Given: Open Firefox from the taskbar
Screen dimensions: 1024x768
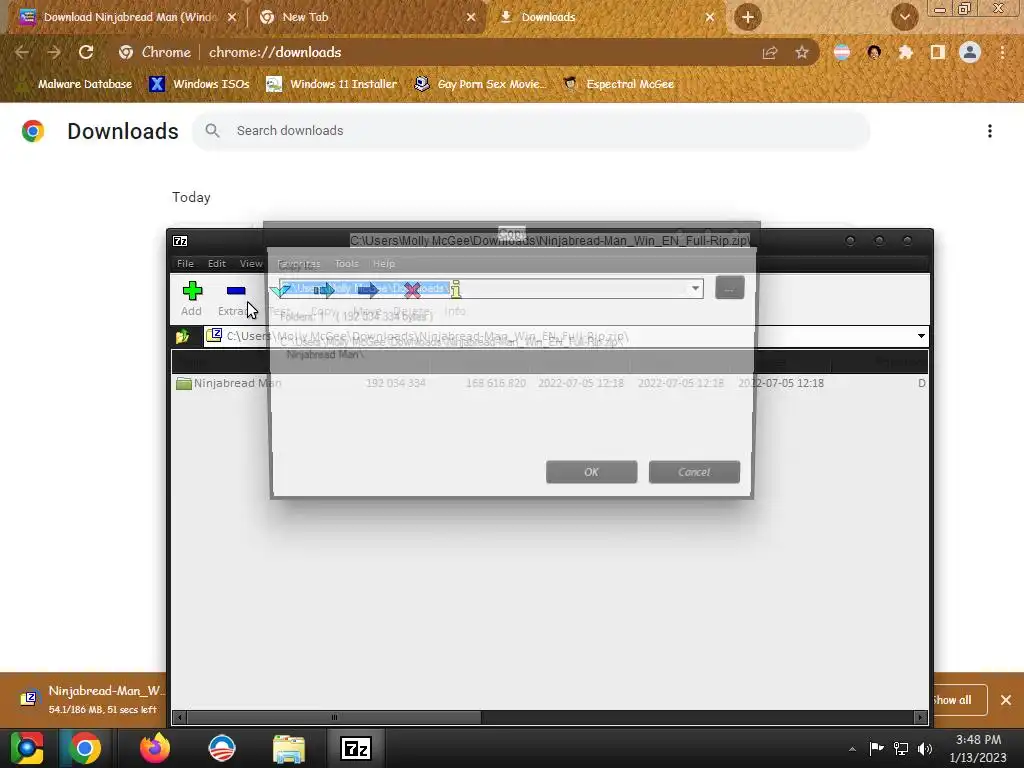Looking at the screenshot, I should pos(155,748).
